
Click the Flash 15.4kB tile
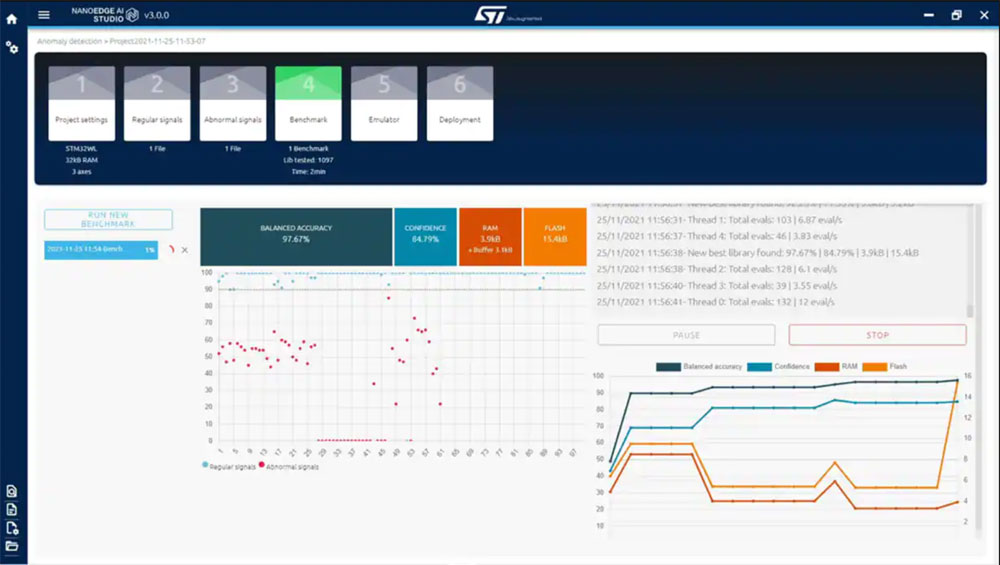coord(555,237)
